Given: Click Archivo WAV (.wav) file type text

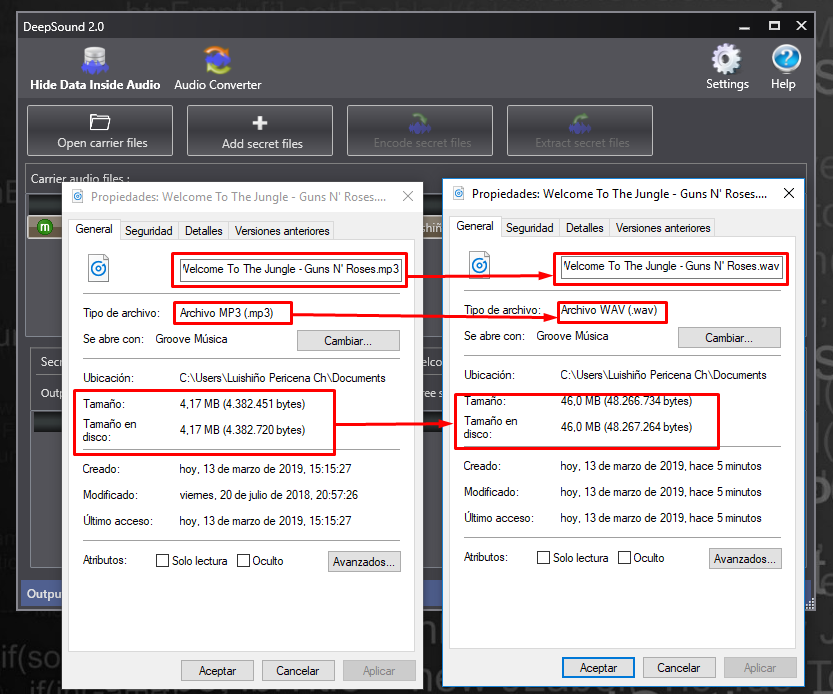Looking at the screenshot, I should (x=609, y=310).
